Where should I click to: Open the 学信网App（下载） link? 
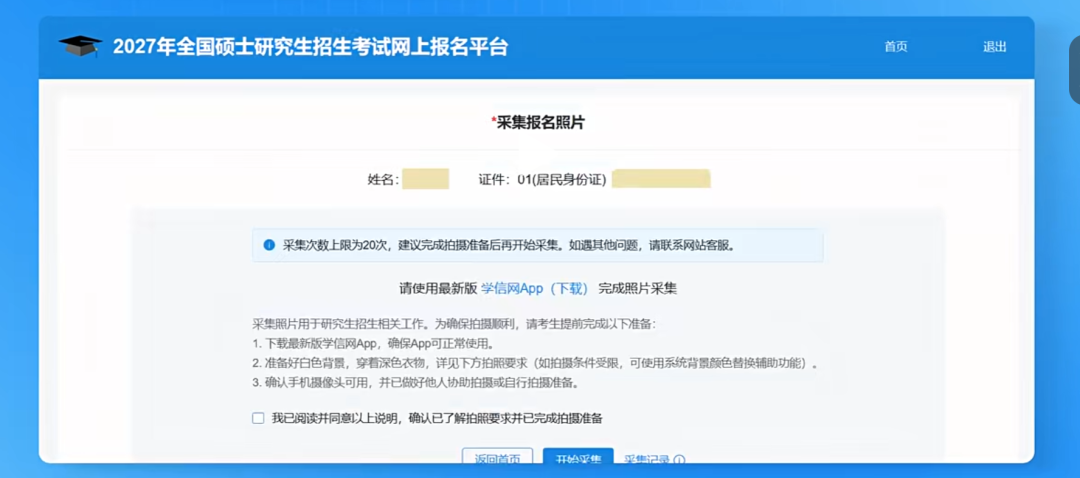(534, 289)
